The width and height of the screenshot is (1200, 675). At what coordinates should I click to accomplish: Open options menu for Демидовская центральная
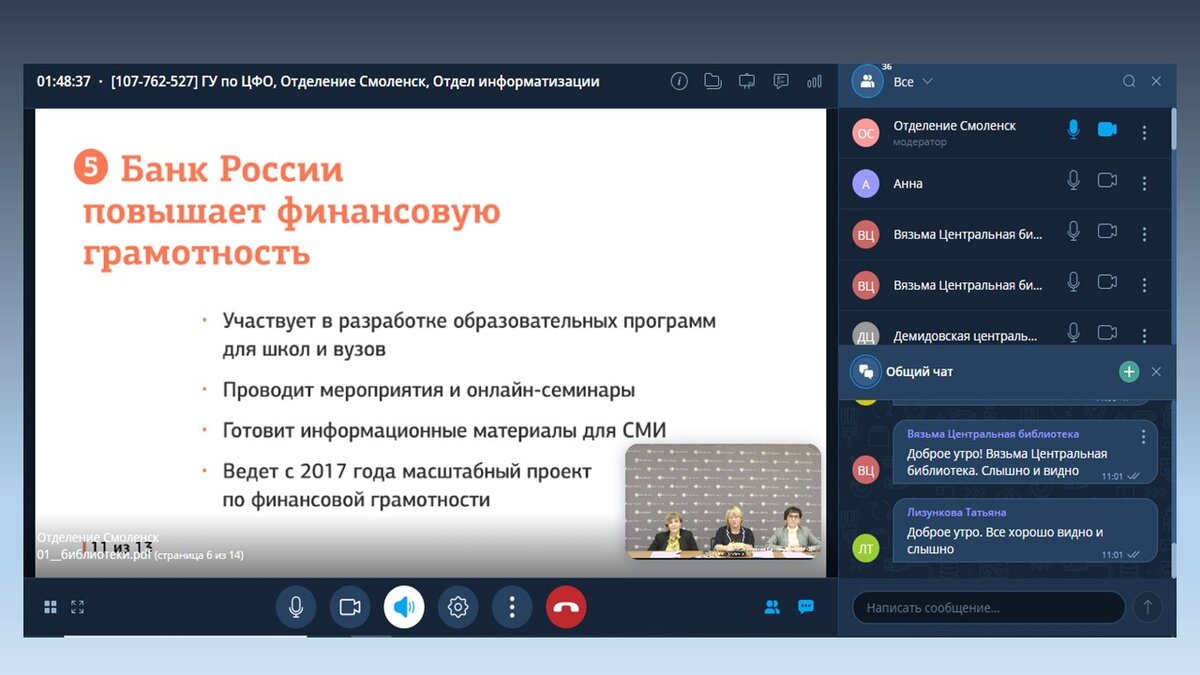click(x=1144, y=335)
